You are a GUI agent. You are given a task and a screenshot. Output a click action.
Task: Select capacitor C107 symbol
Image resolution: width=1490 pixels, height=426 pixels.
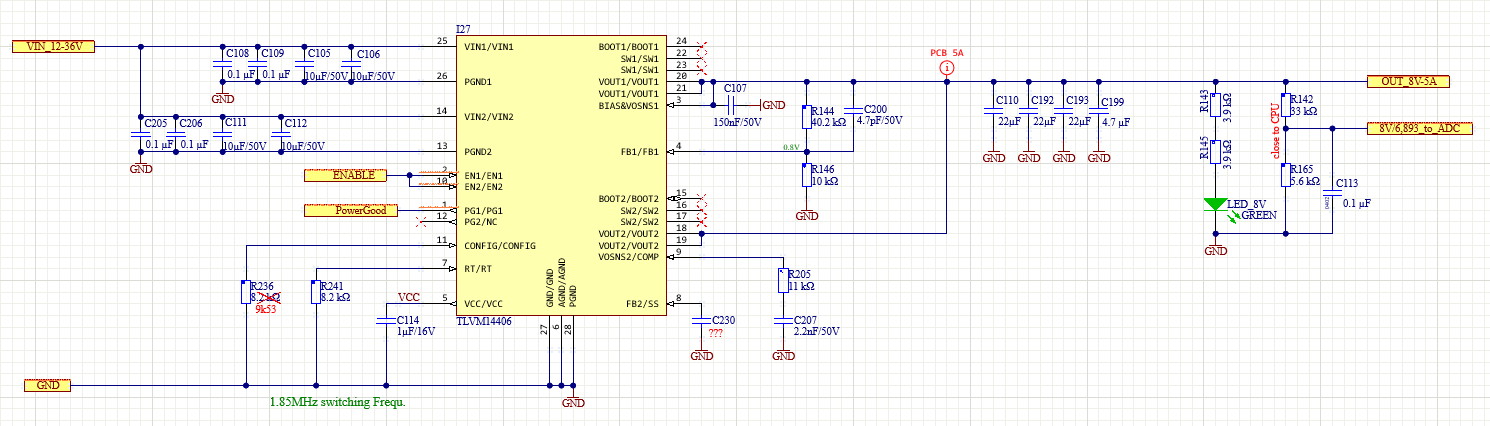click(734, 105)
